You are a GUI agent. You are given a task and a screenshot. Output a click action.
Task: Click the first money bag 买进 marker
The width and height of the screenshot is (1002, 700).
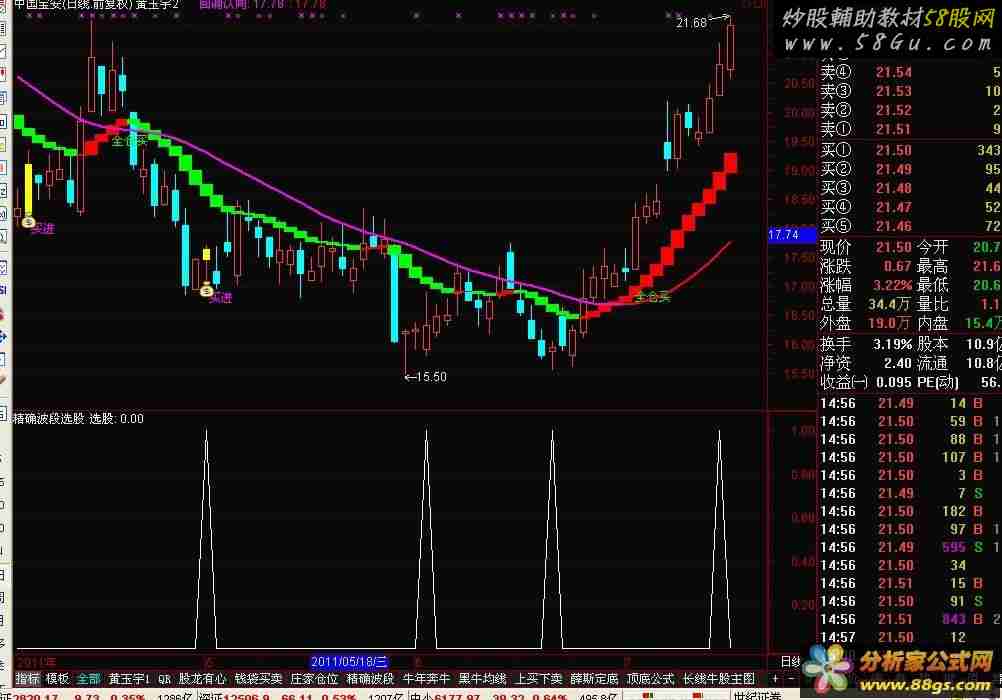[29, 222]
